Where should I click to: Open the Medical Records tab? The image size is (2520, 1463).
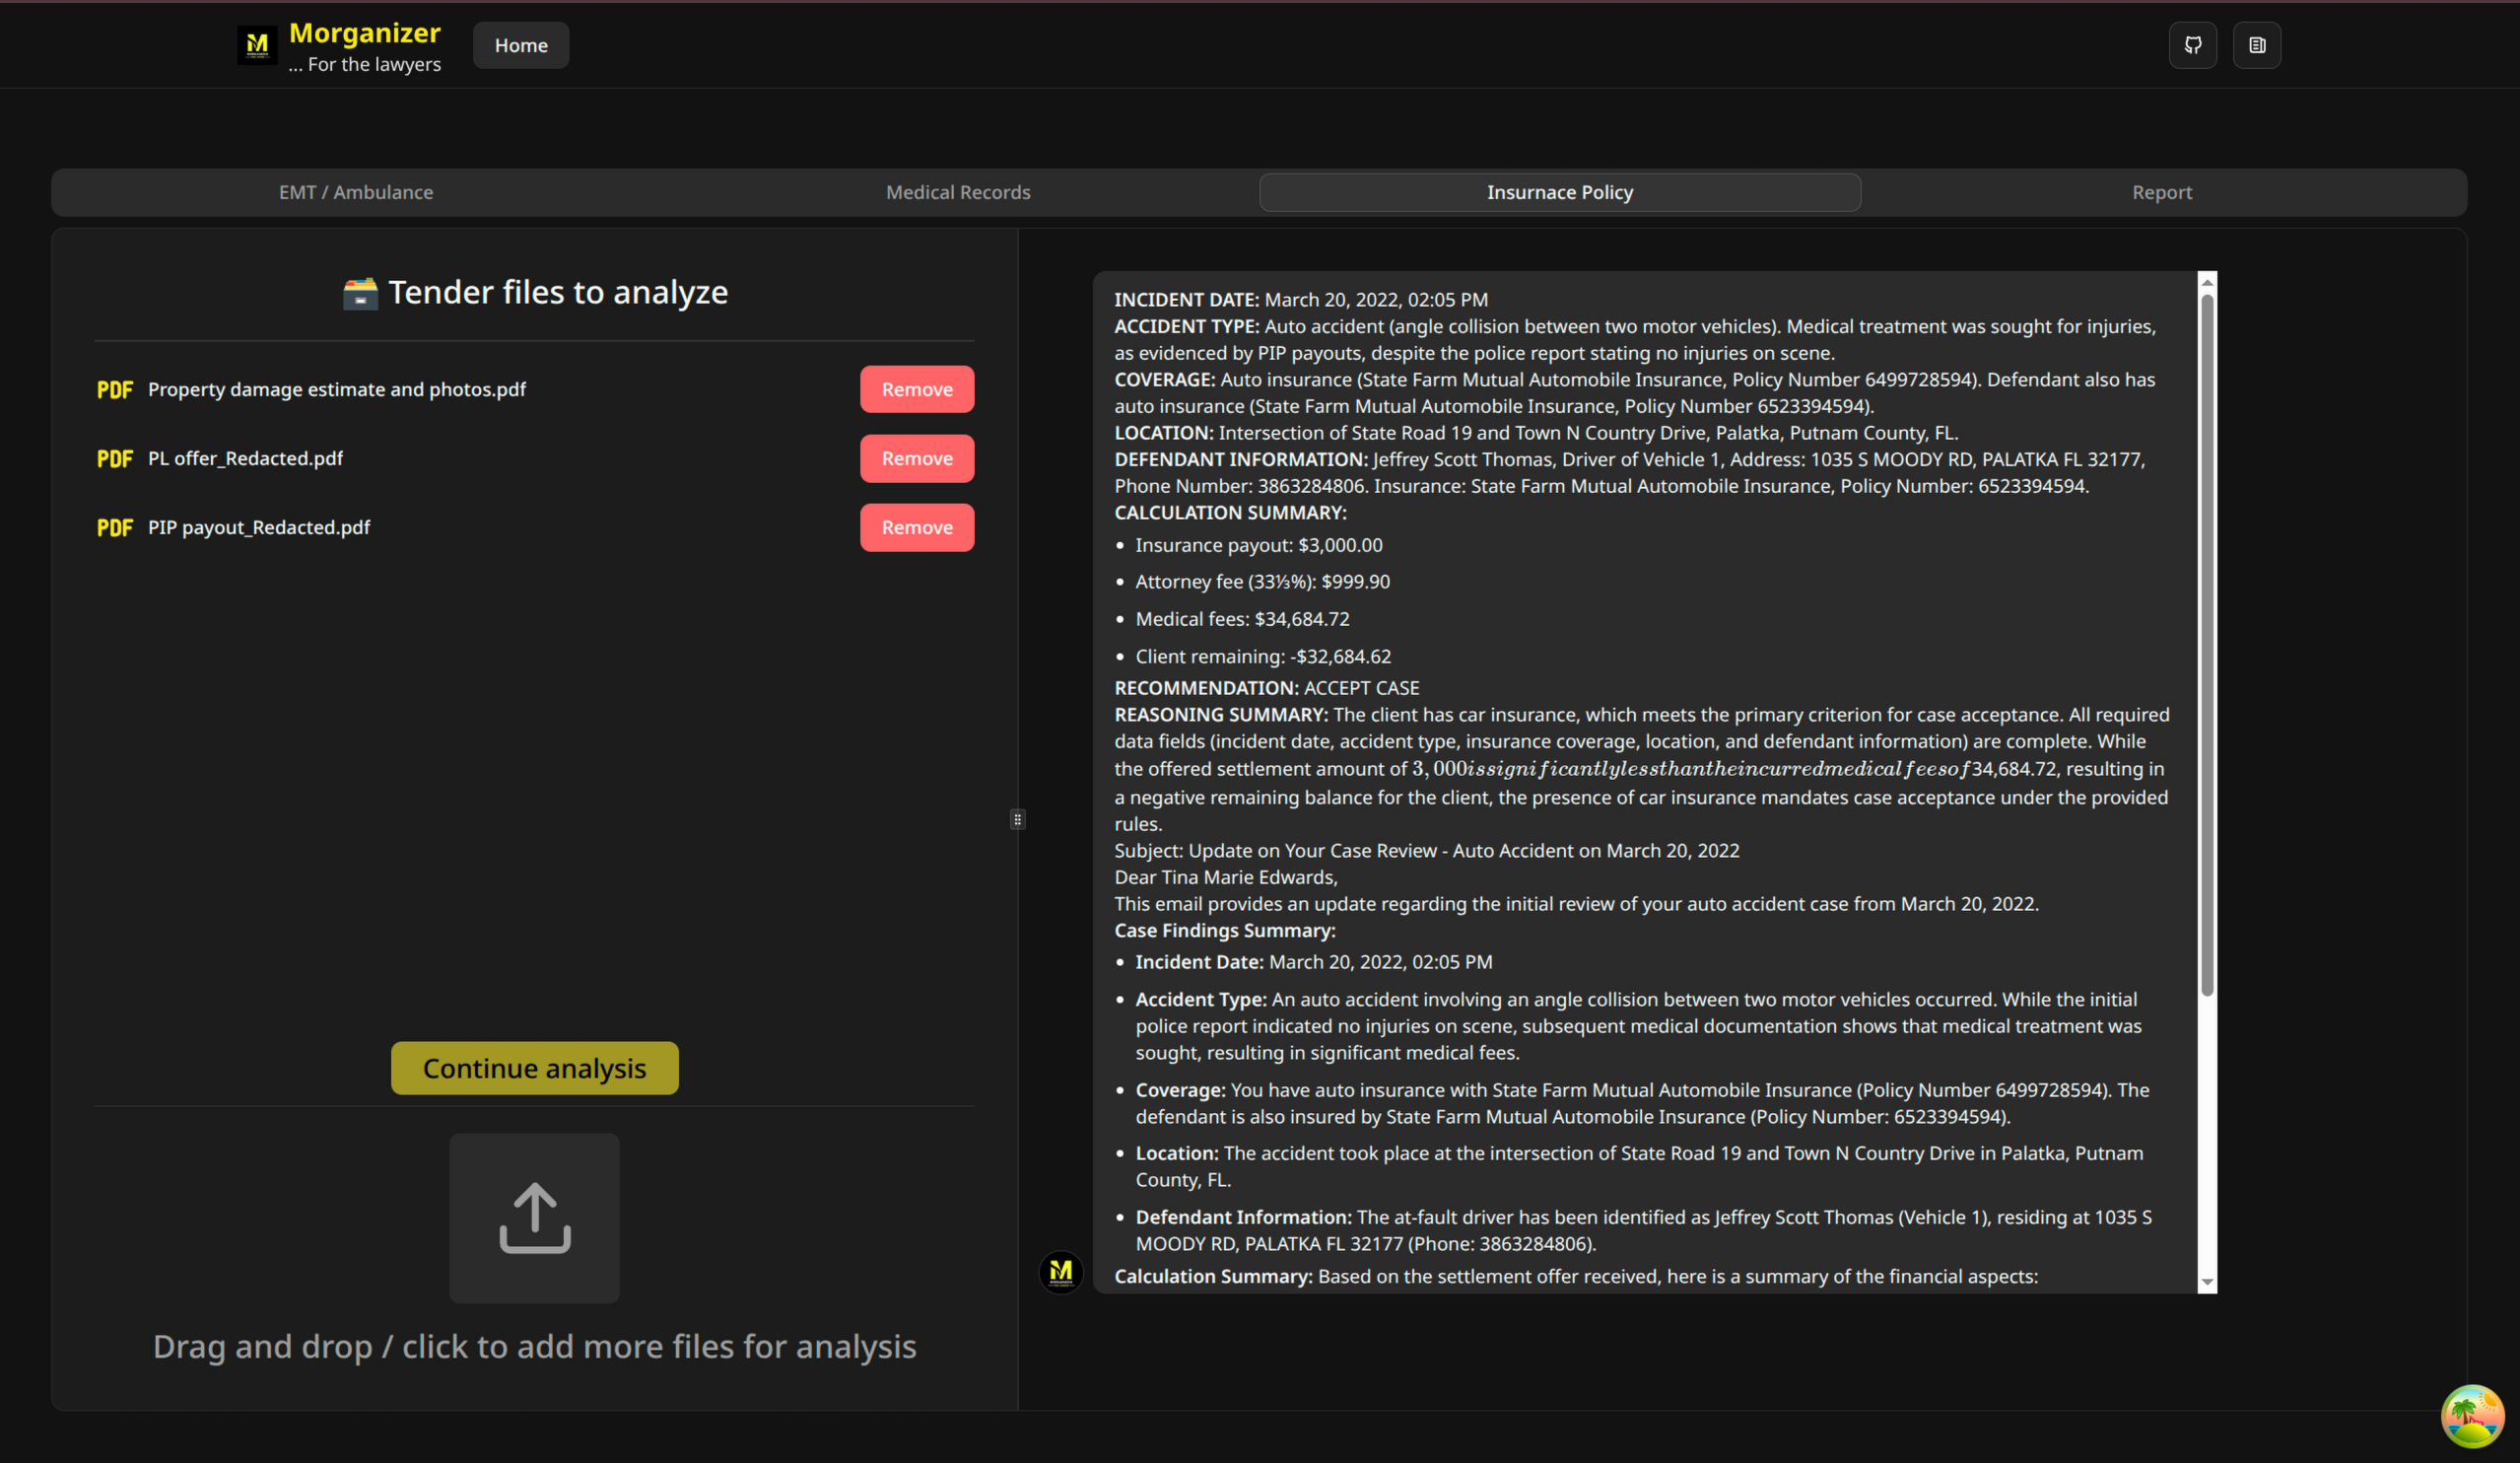click(957, 192)
